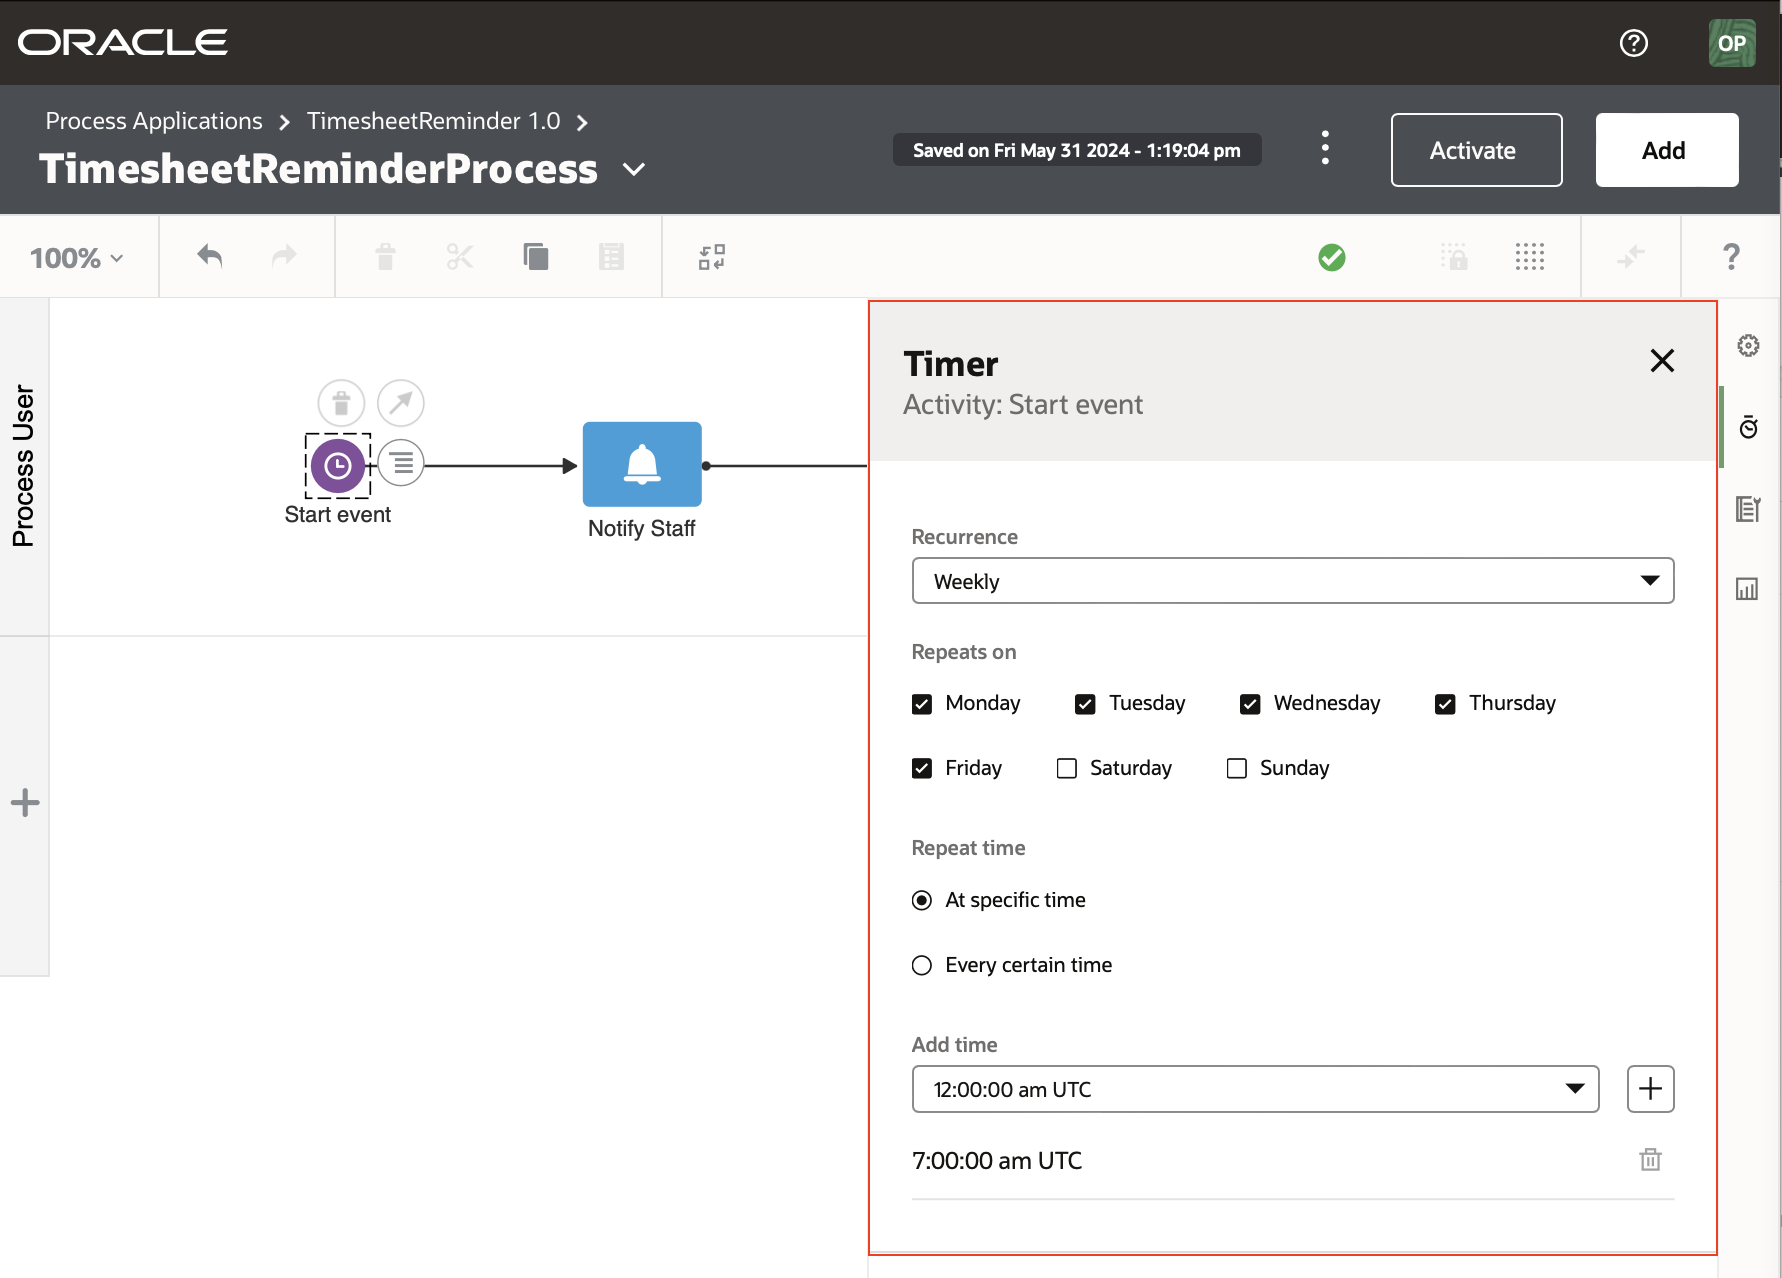Select the Every certain time option
The image size is (1782, 1278).
tap(921, 965)
